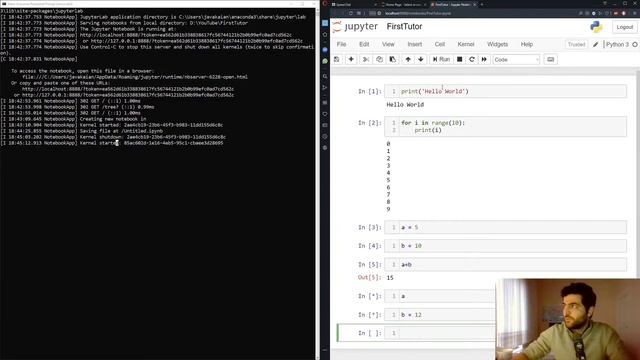This screenshot has height=360, width=640.
Task: Open Messenger in the Opera sidebar
Action: (x=325, y=49)
